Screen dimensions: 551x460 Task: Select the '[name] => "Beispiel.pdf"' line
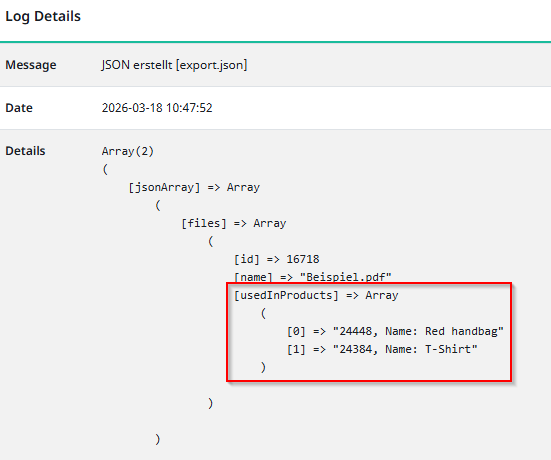(313, 277)
